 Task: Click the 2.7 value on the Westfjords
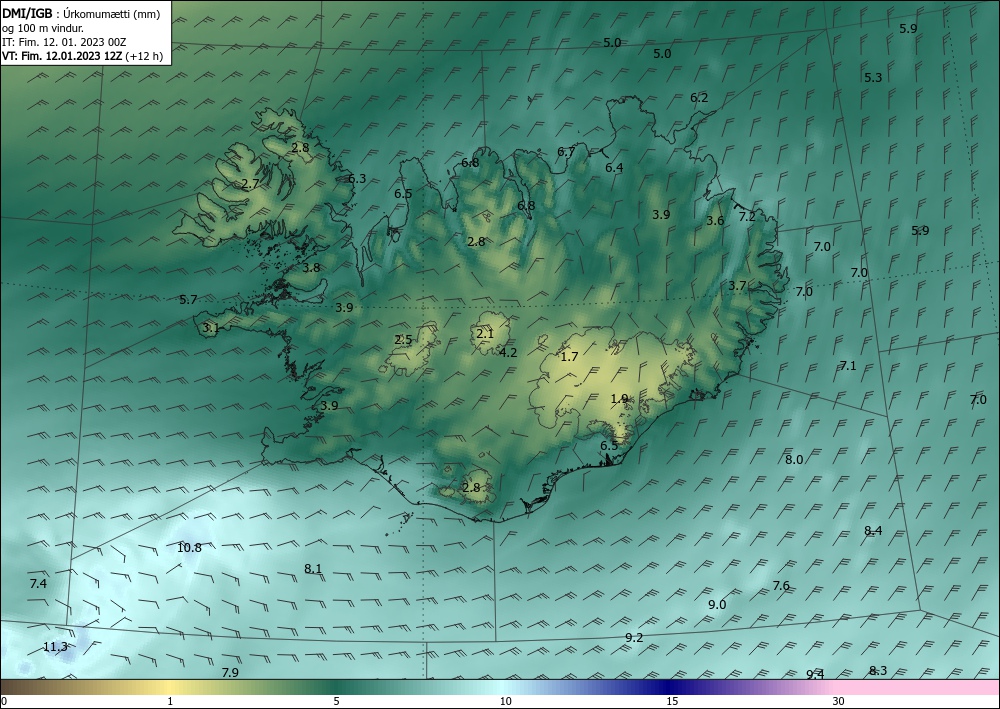[x=251, y=184]
